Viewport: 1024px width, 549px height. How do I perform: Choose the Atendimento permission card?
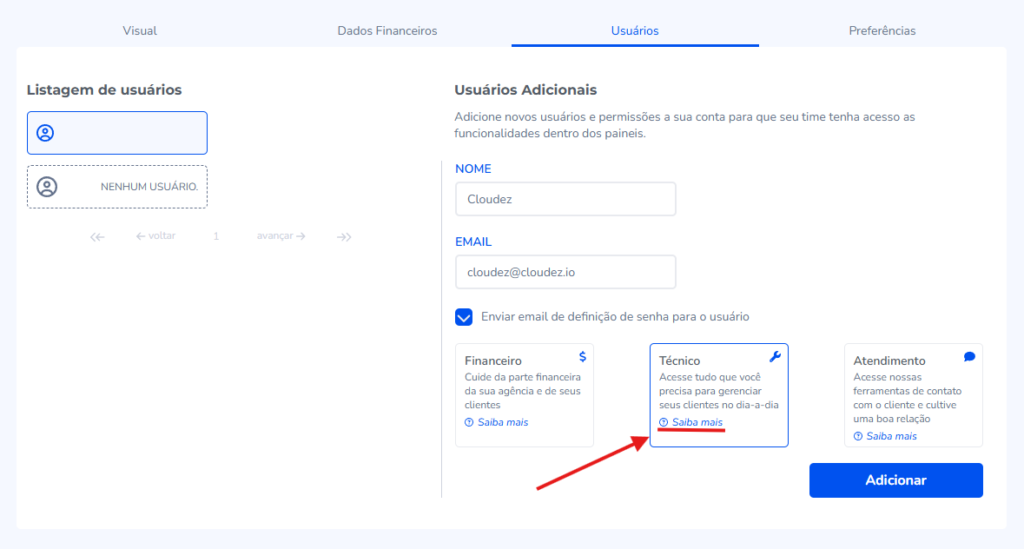[x=913, y=394]
